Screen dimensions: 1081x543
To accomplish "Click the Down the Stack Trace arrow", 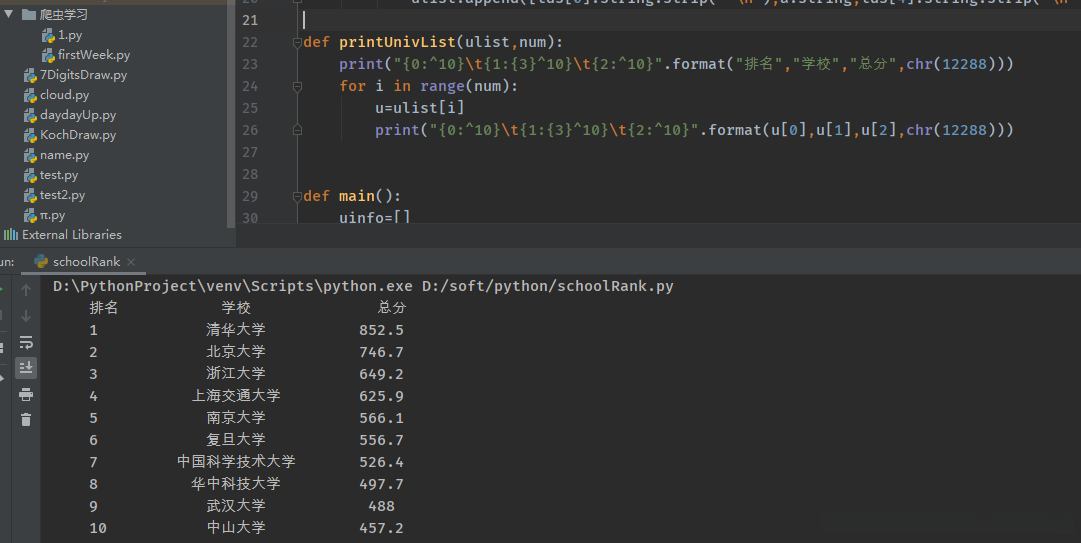I will click(x=26, y=316).
